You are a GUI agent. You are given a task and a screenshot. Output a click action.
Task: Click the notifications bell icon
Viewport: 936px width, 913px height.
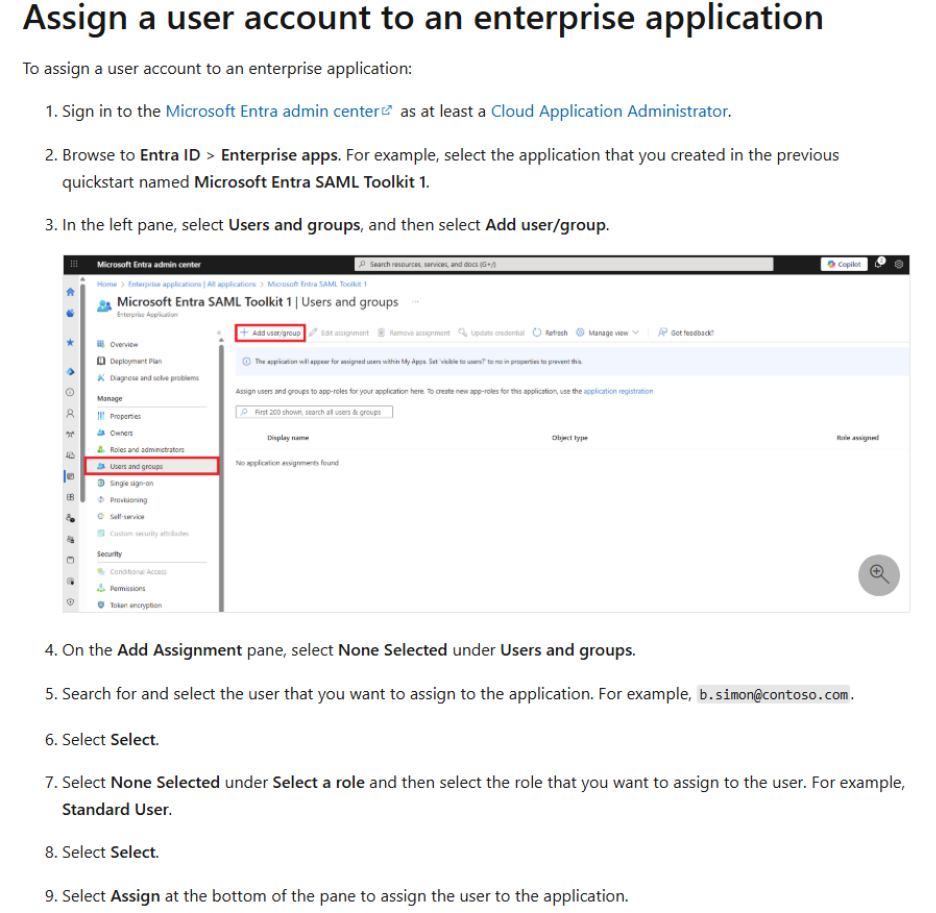coord(879,263)
